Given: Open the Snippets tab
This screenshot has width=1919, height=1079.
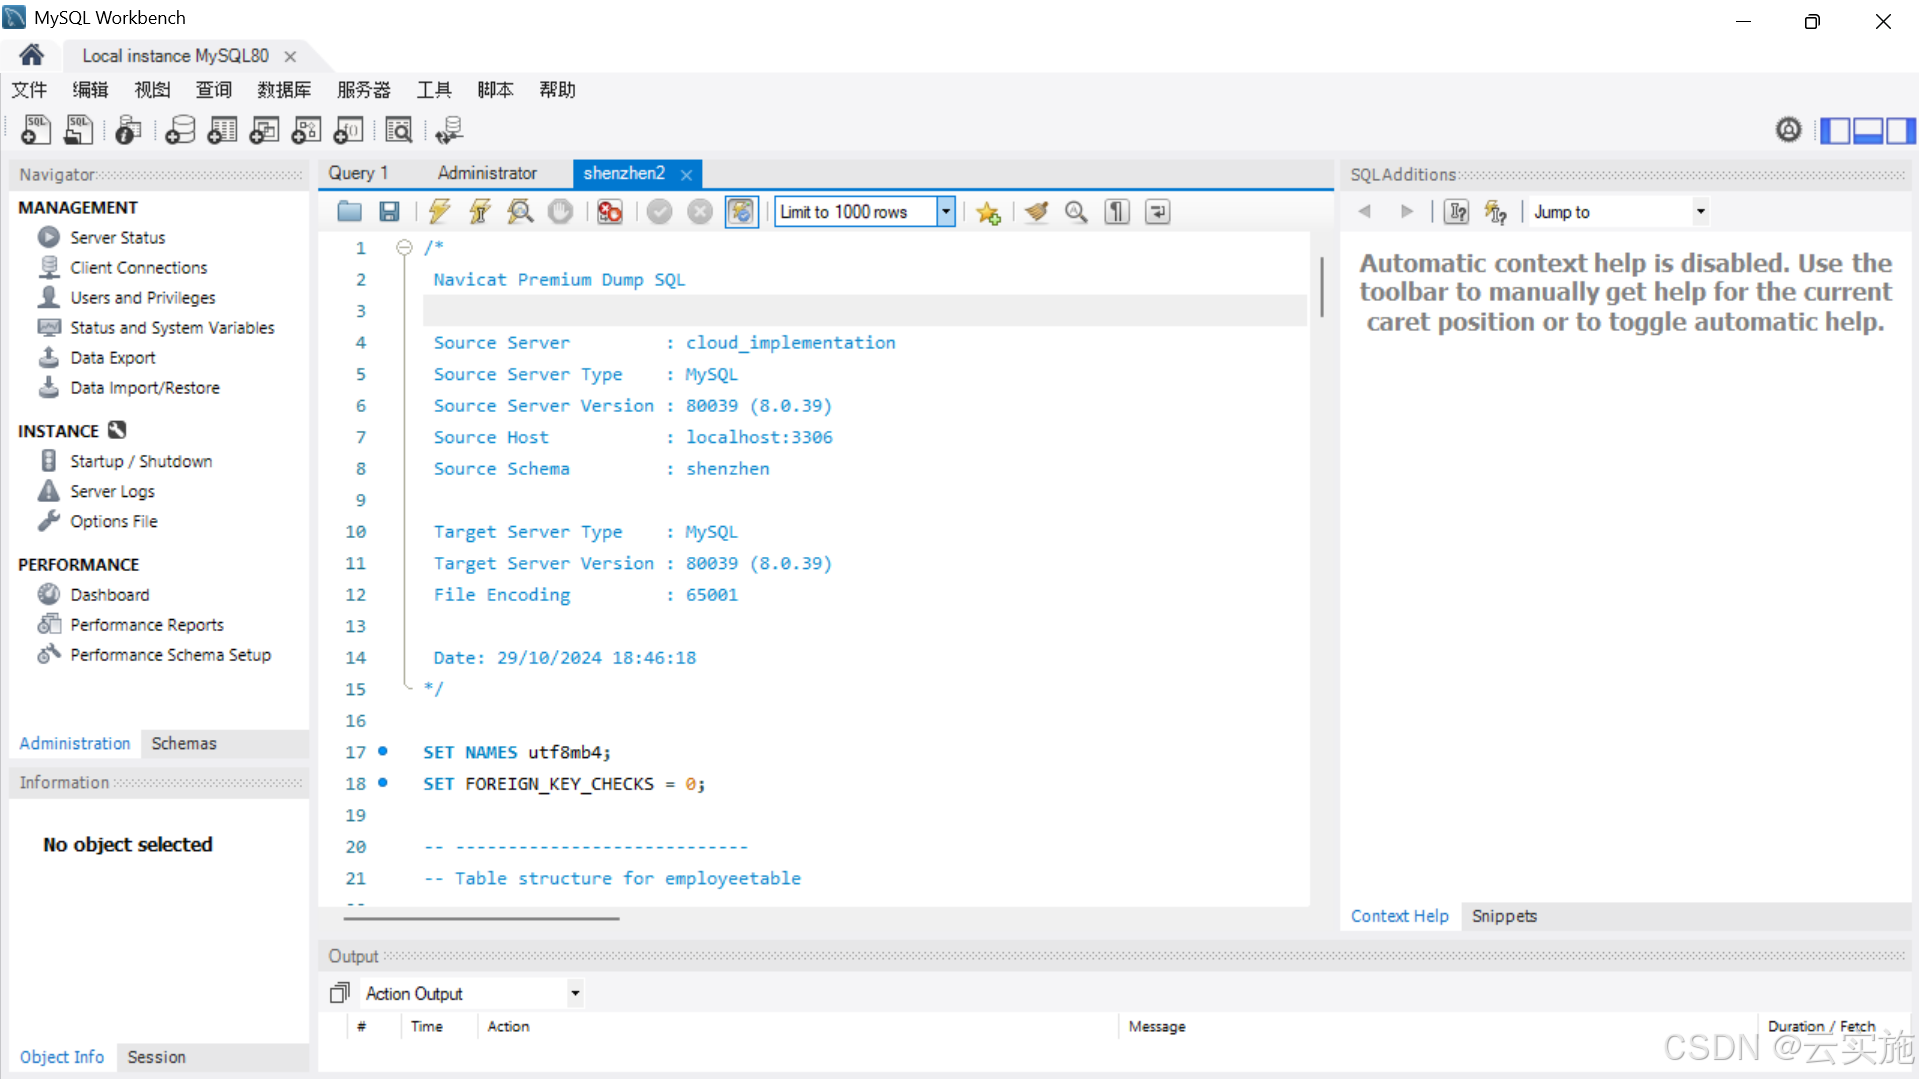Looking at the screenshot, I should [x=1504, y=916].
